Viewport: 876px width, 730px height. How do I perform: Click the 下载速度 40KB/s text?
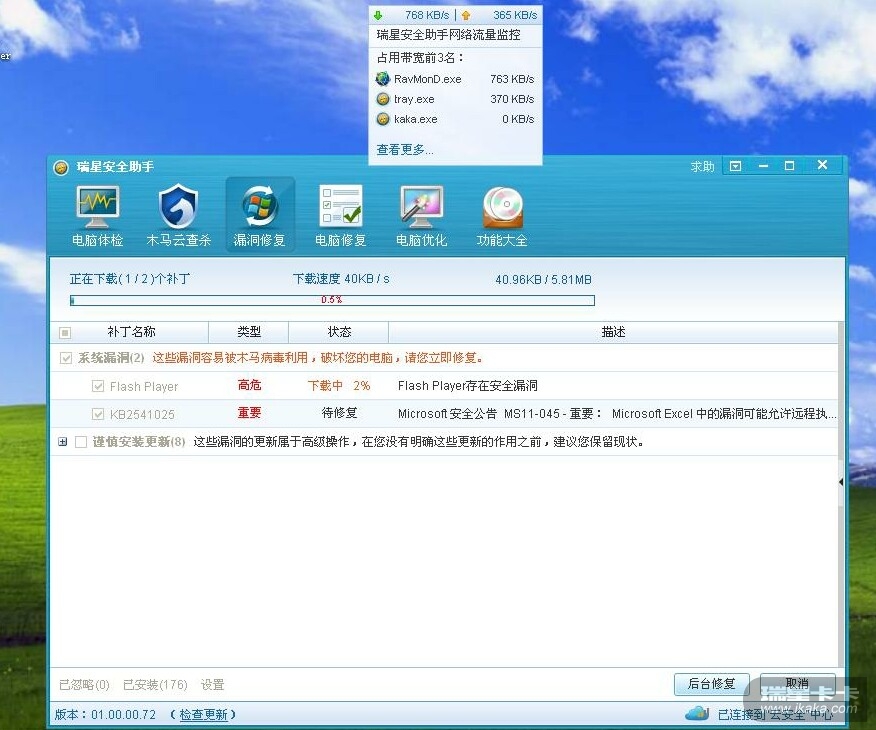click(341, 279)
